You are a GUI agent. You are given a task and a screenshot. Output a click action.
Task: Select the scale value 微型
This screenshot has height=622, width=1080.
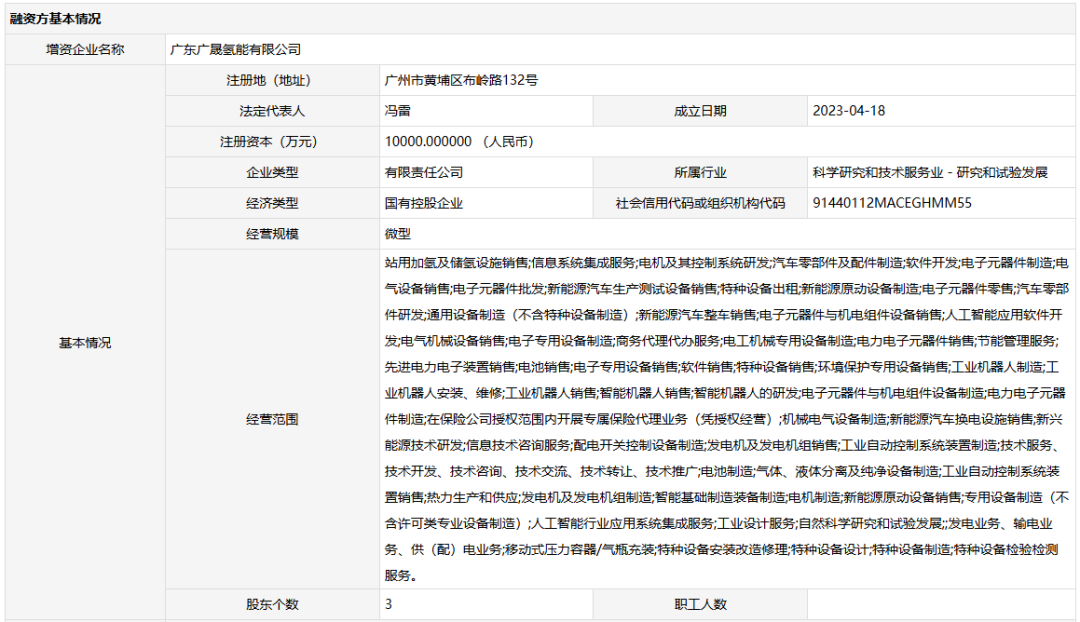[397, 234]
